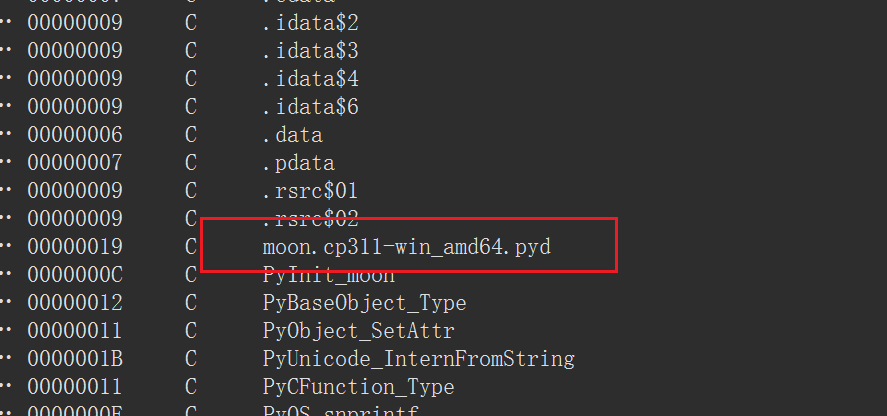This screenshot has height=416, width=887.
Task: Select the length value 00000006
Action: click(75, 134)
